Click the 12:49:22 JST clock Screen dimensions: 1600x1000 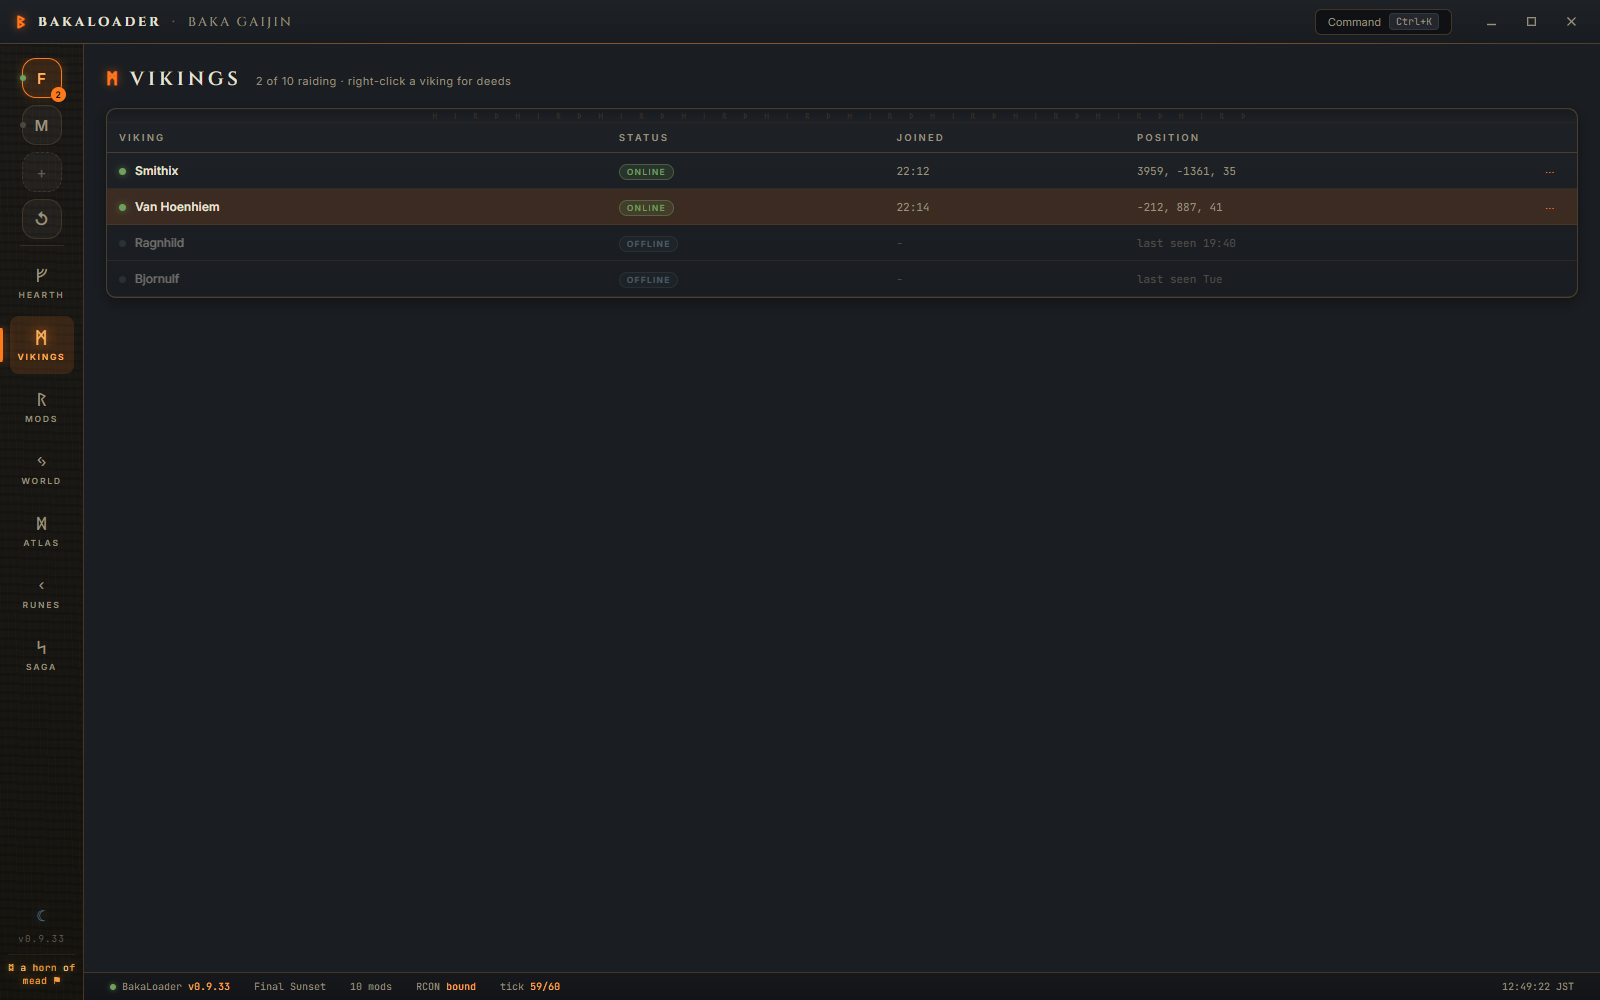click(1538, 987)
